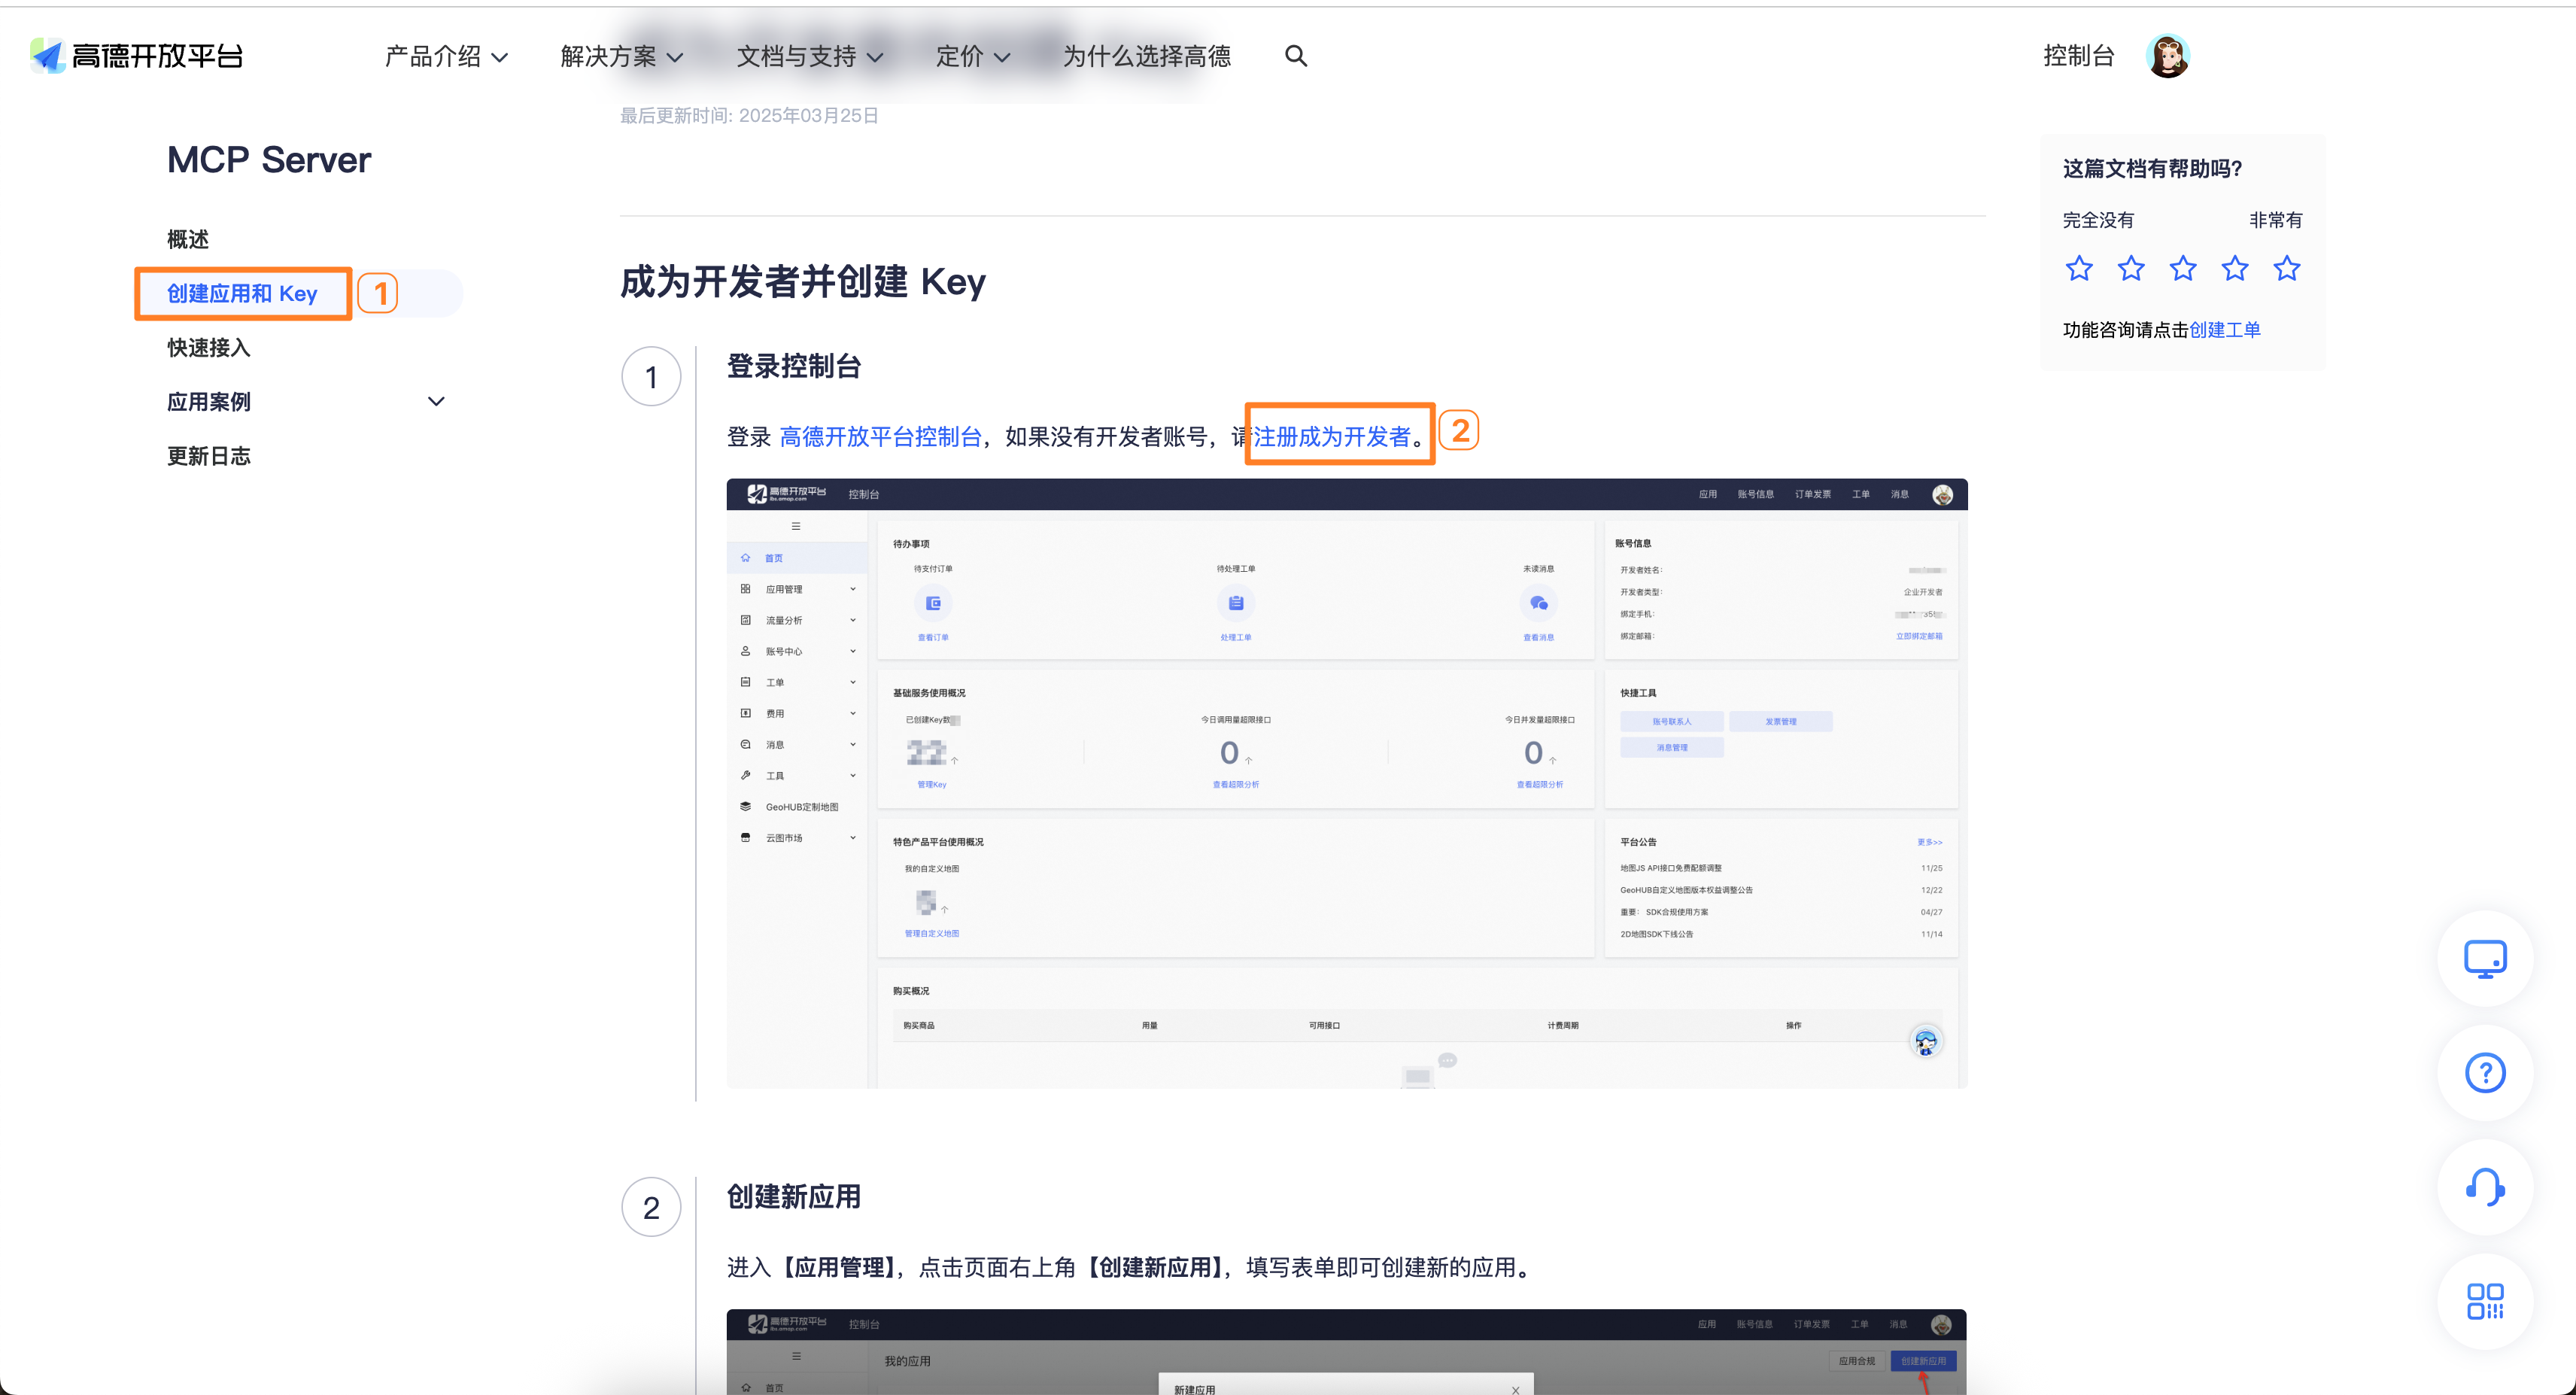This screenshot has height=1395, width=2576.
Task: Open the 产品介绍 dropdown menu
Action: (446, 56)
